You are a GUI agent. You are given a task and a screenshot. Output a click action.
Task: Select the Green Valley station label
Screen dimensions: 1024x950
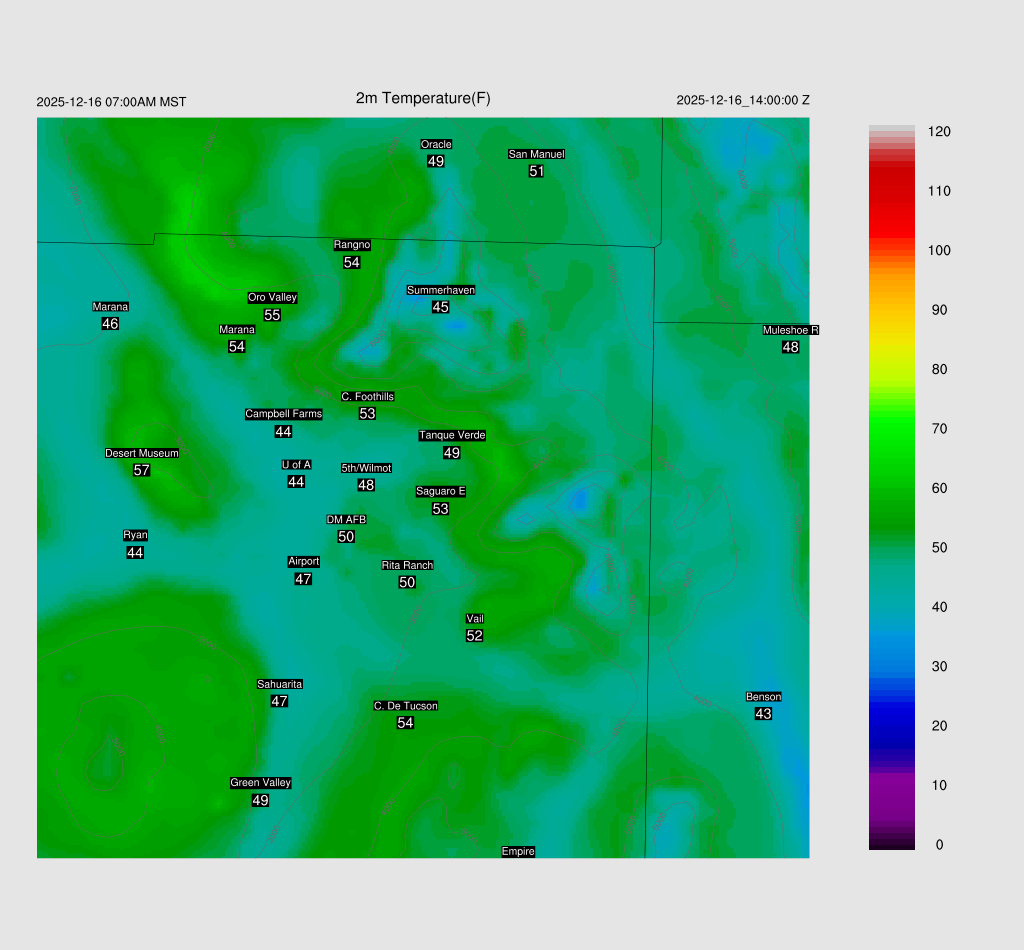(260, 783)
